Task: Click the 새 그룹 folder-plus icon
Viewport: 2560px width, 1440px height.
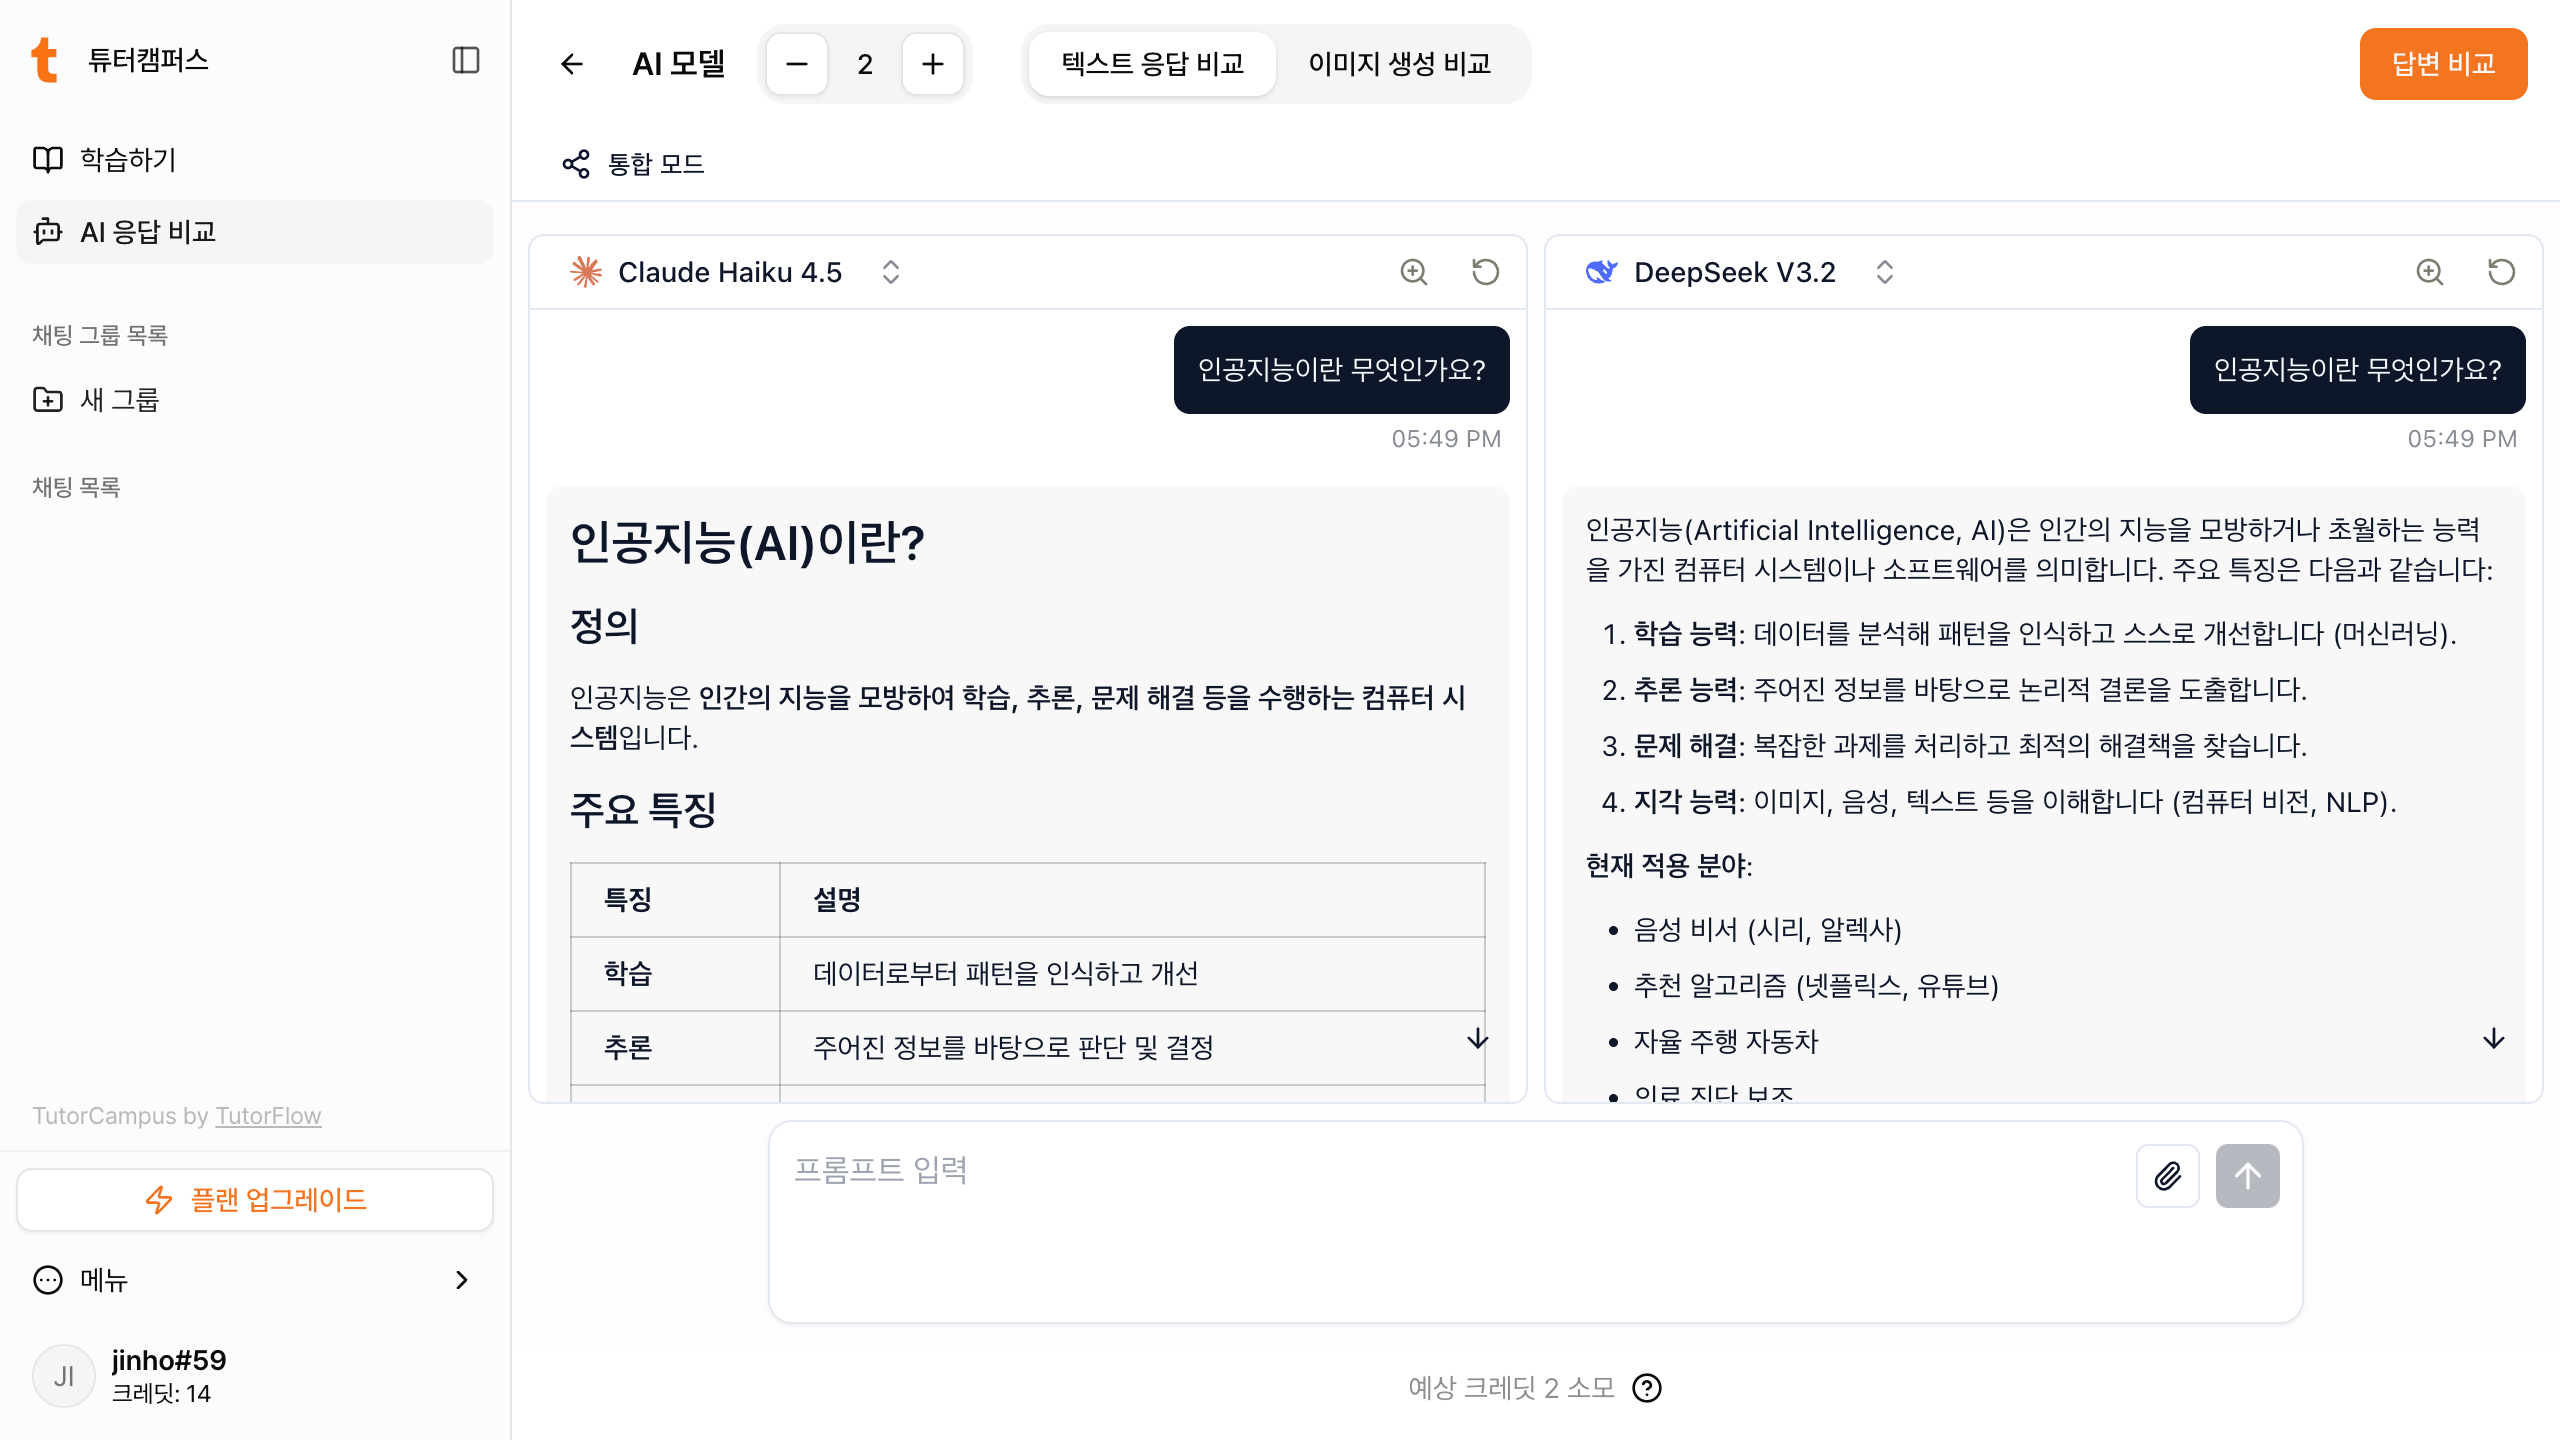Action: 48,400
